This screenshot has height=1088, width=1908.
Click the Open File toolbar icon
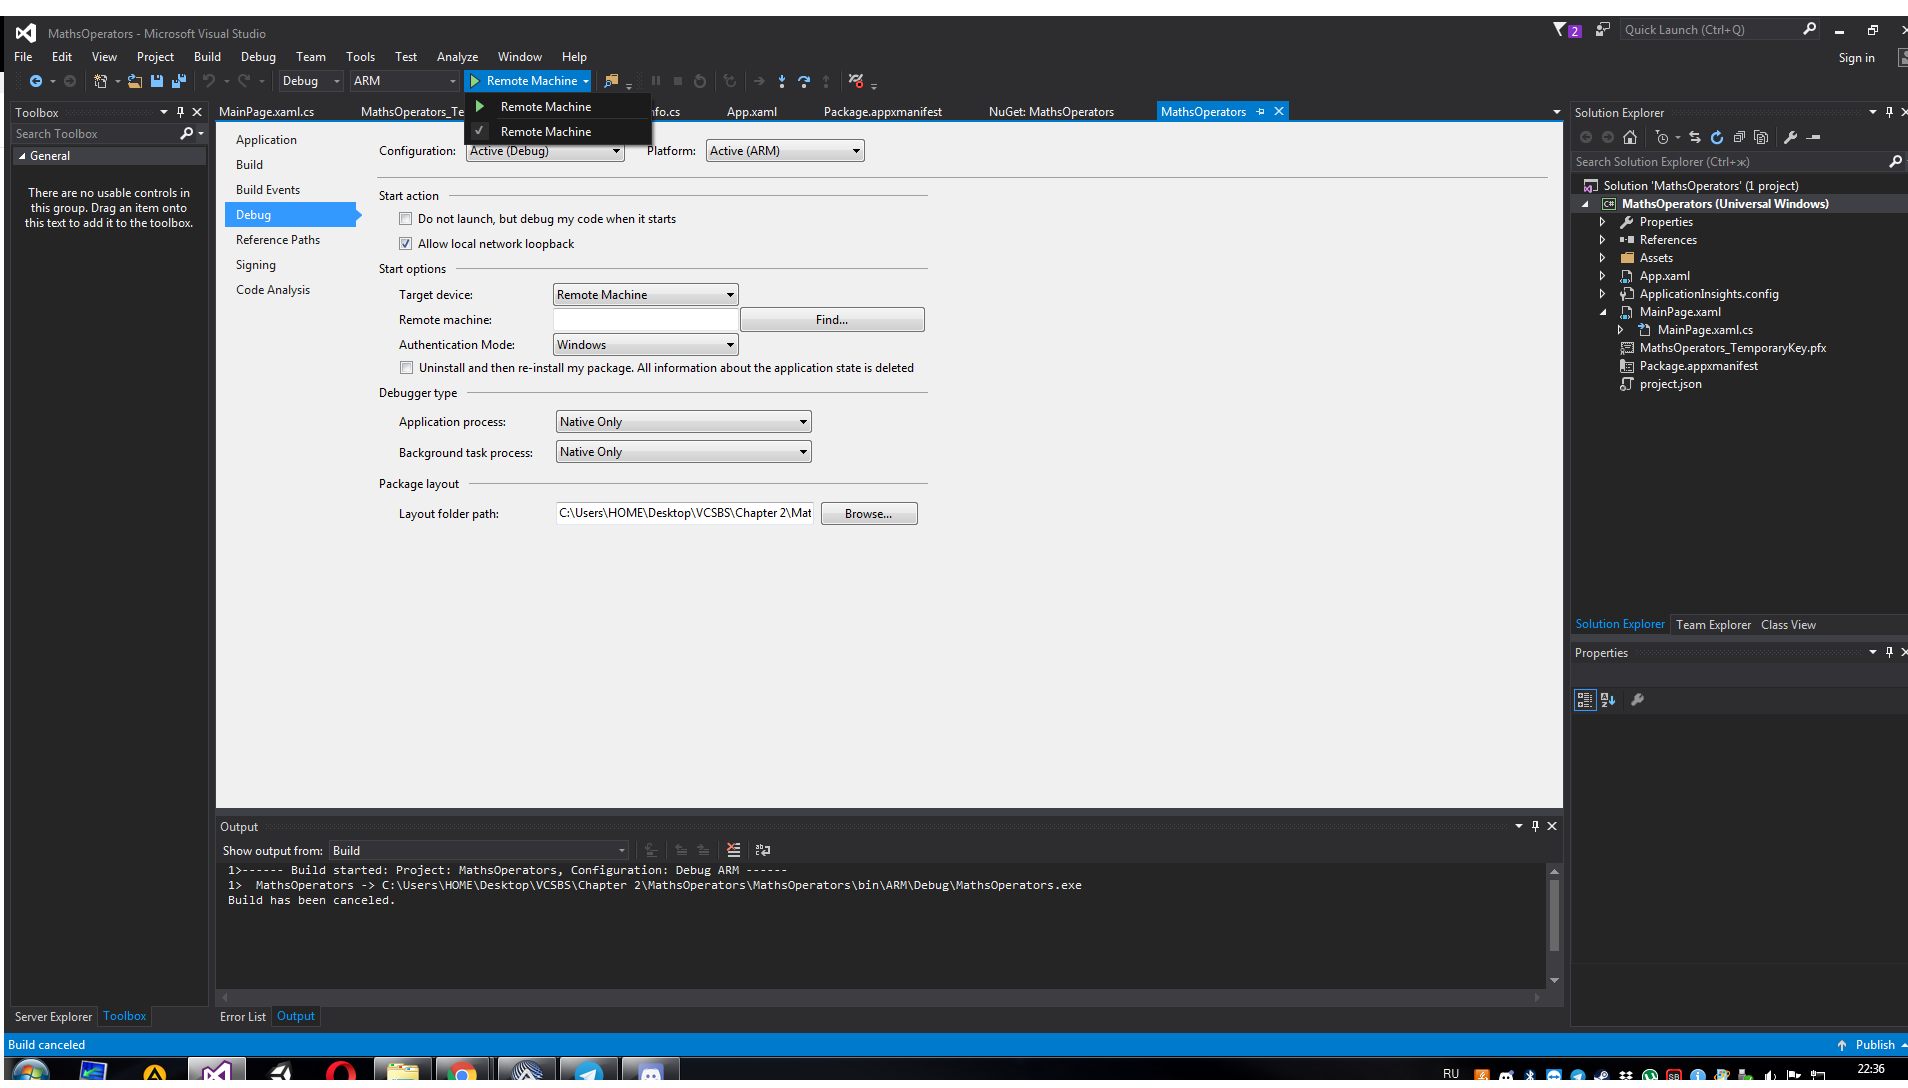134,81
